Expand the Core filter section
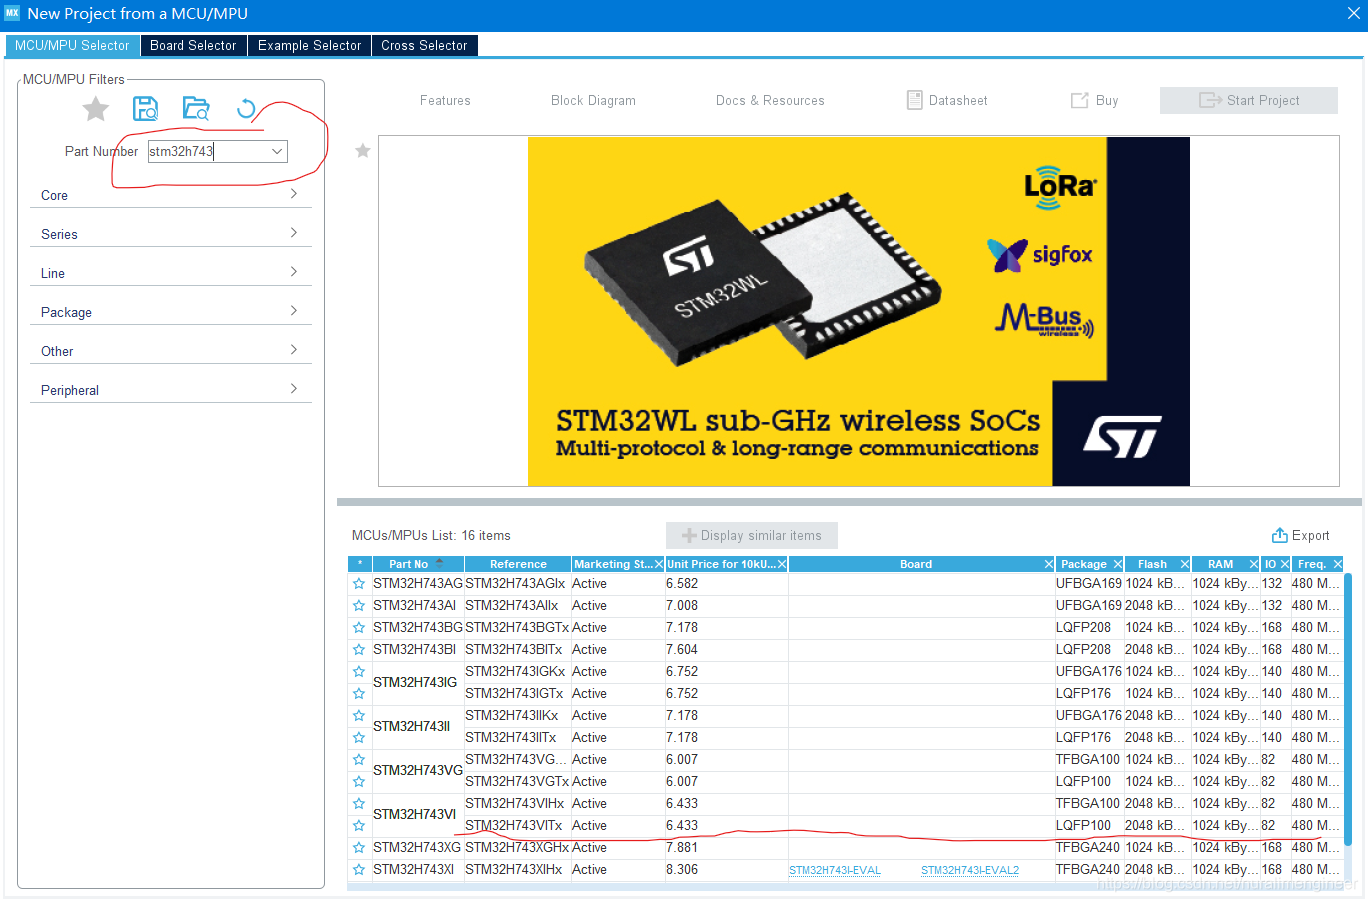The image size is (1368, 902). click(171, 195)
